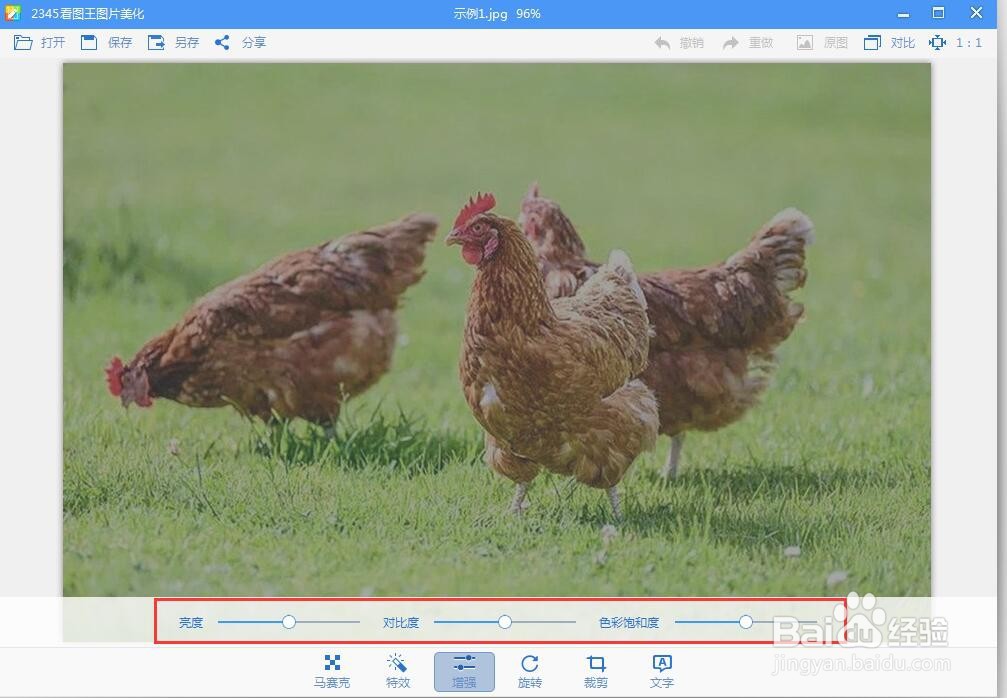
Task: Minimize the 2345看图王 window
Action: pos(904,13)
